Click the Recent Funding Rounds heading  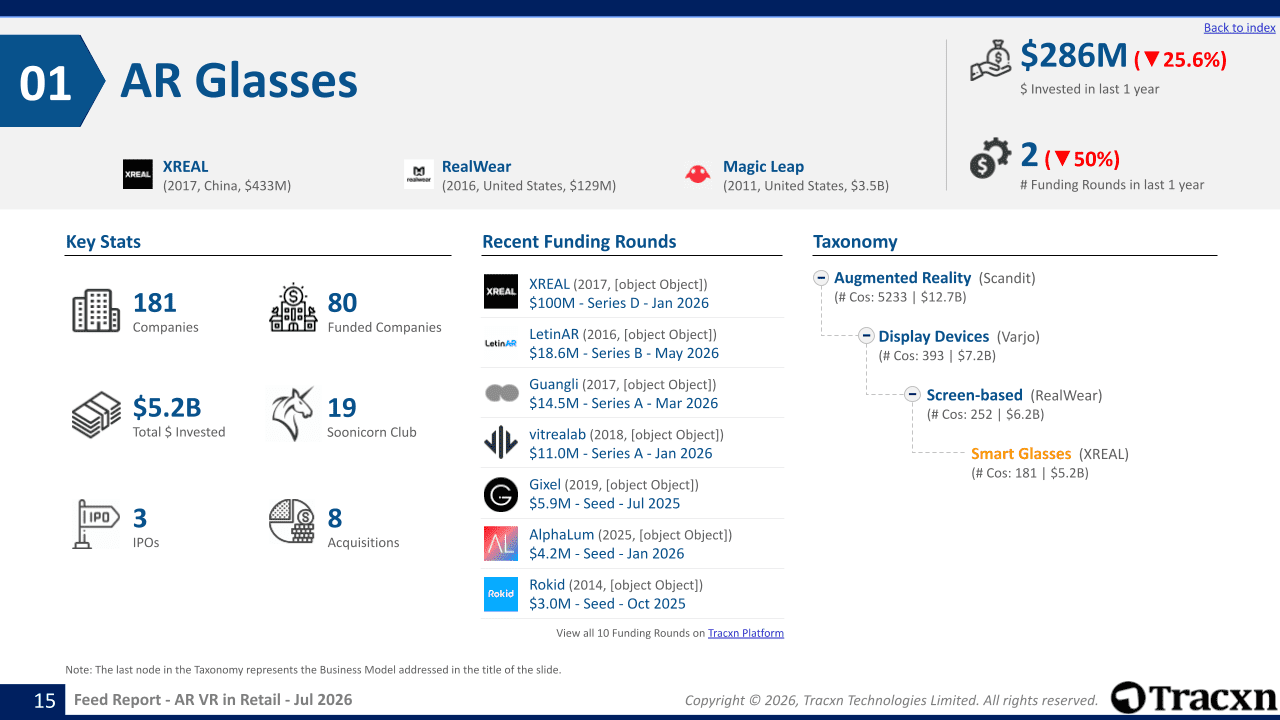point(579,242)
